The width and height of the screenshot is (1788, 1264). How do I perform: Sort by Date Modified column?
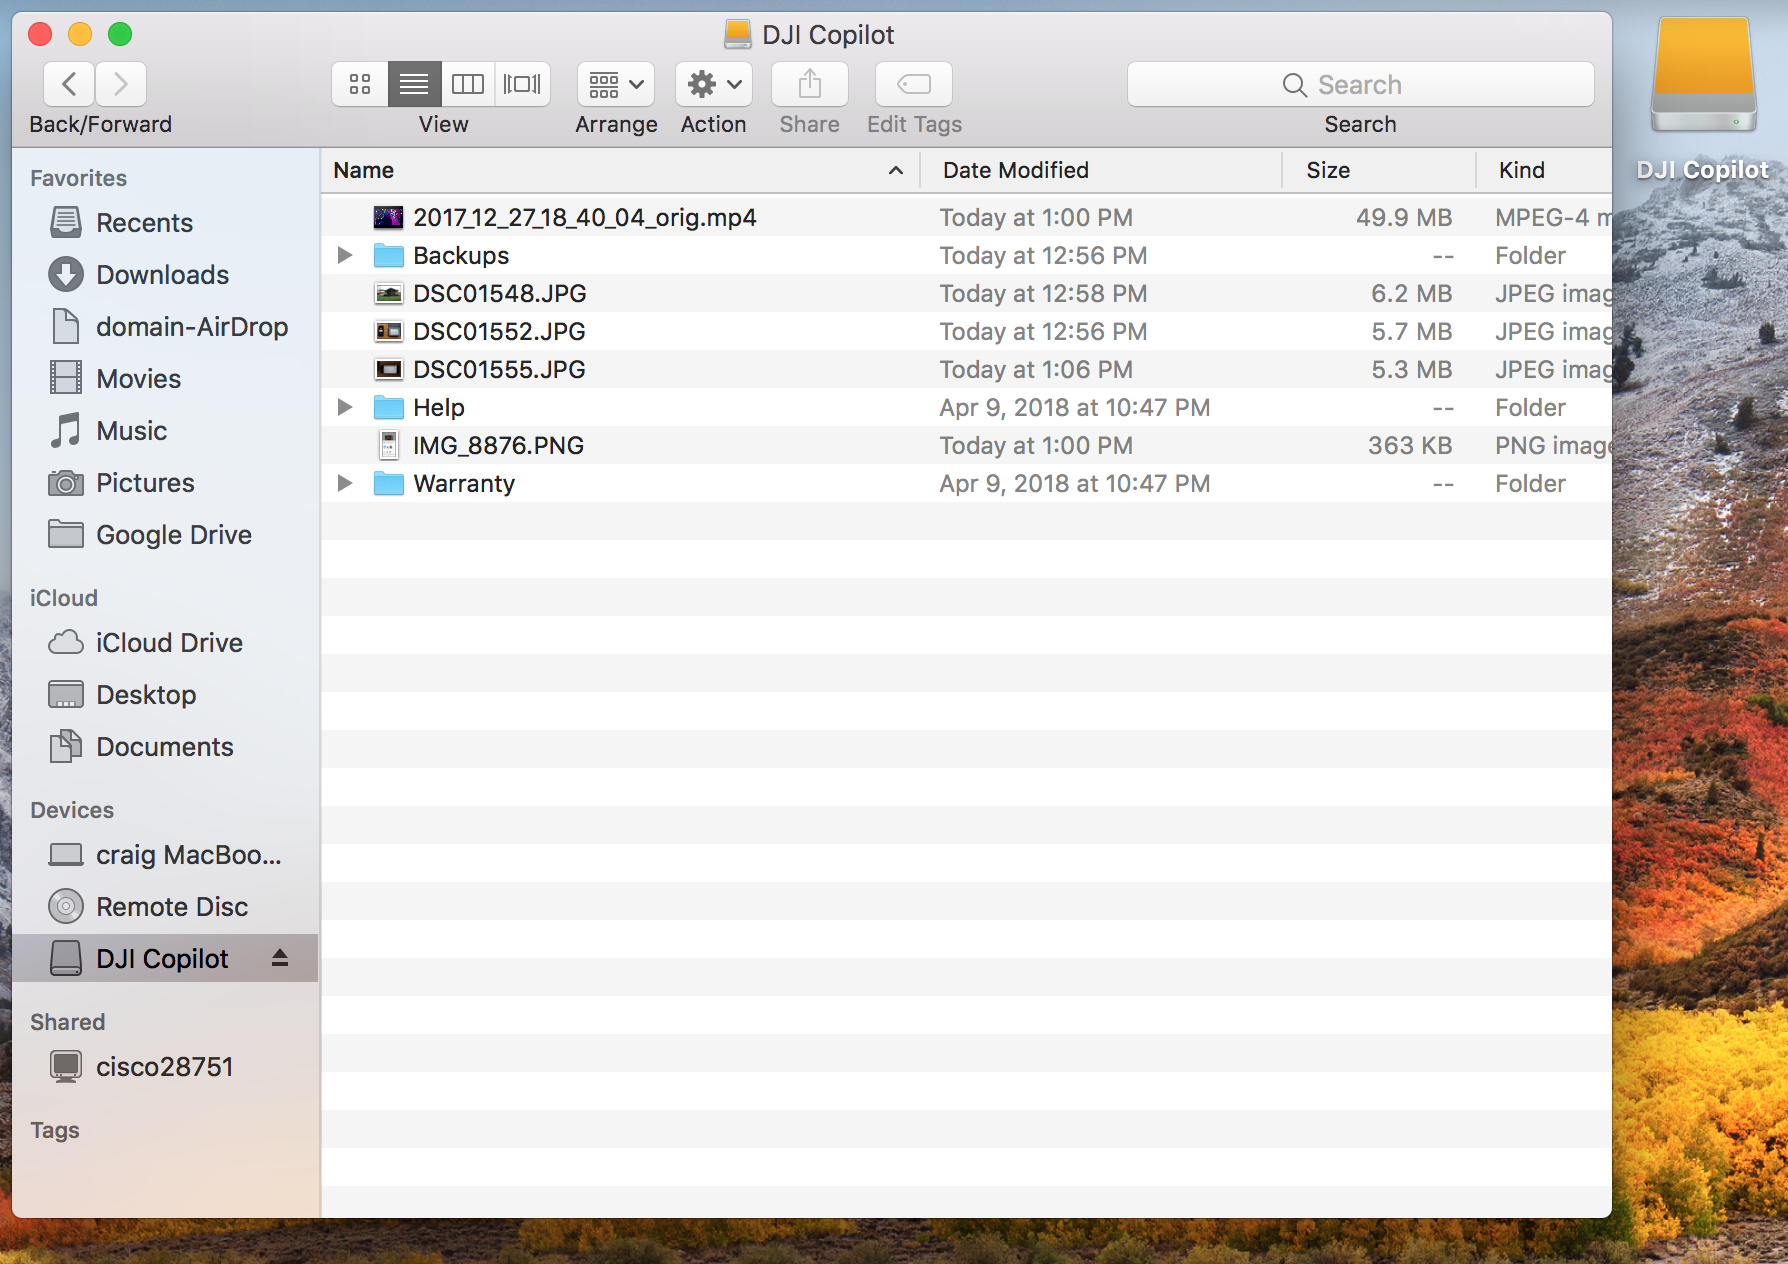point(1100,170)
